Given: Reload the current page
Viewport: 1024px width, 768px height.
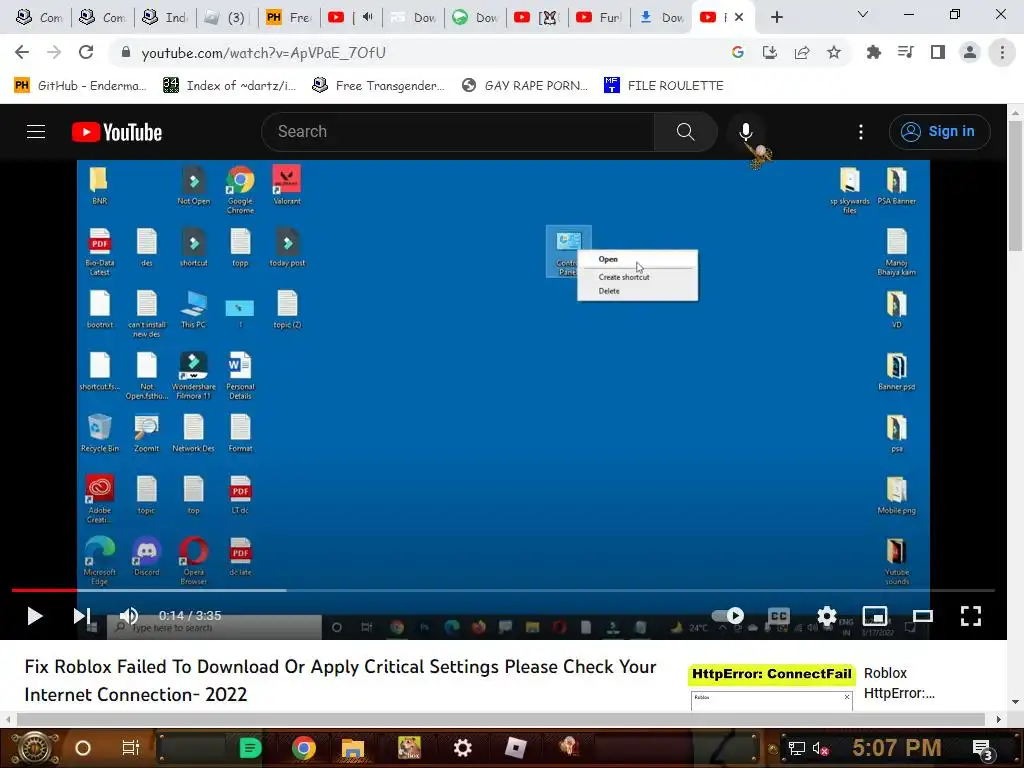Looking at the screenshot, I should click(86, 52).
